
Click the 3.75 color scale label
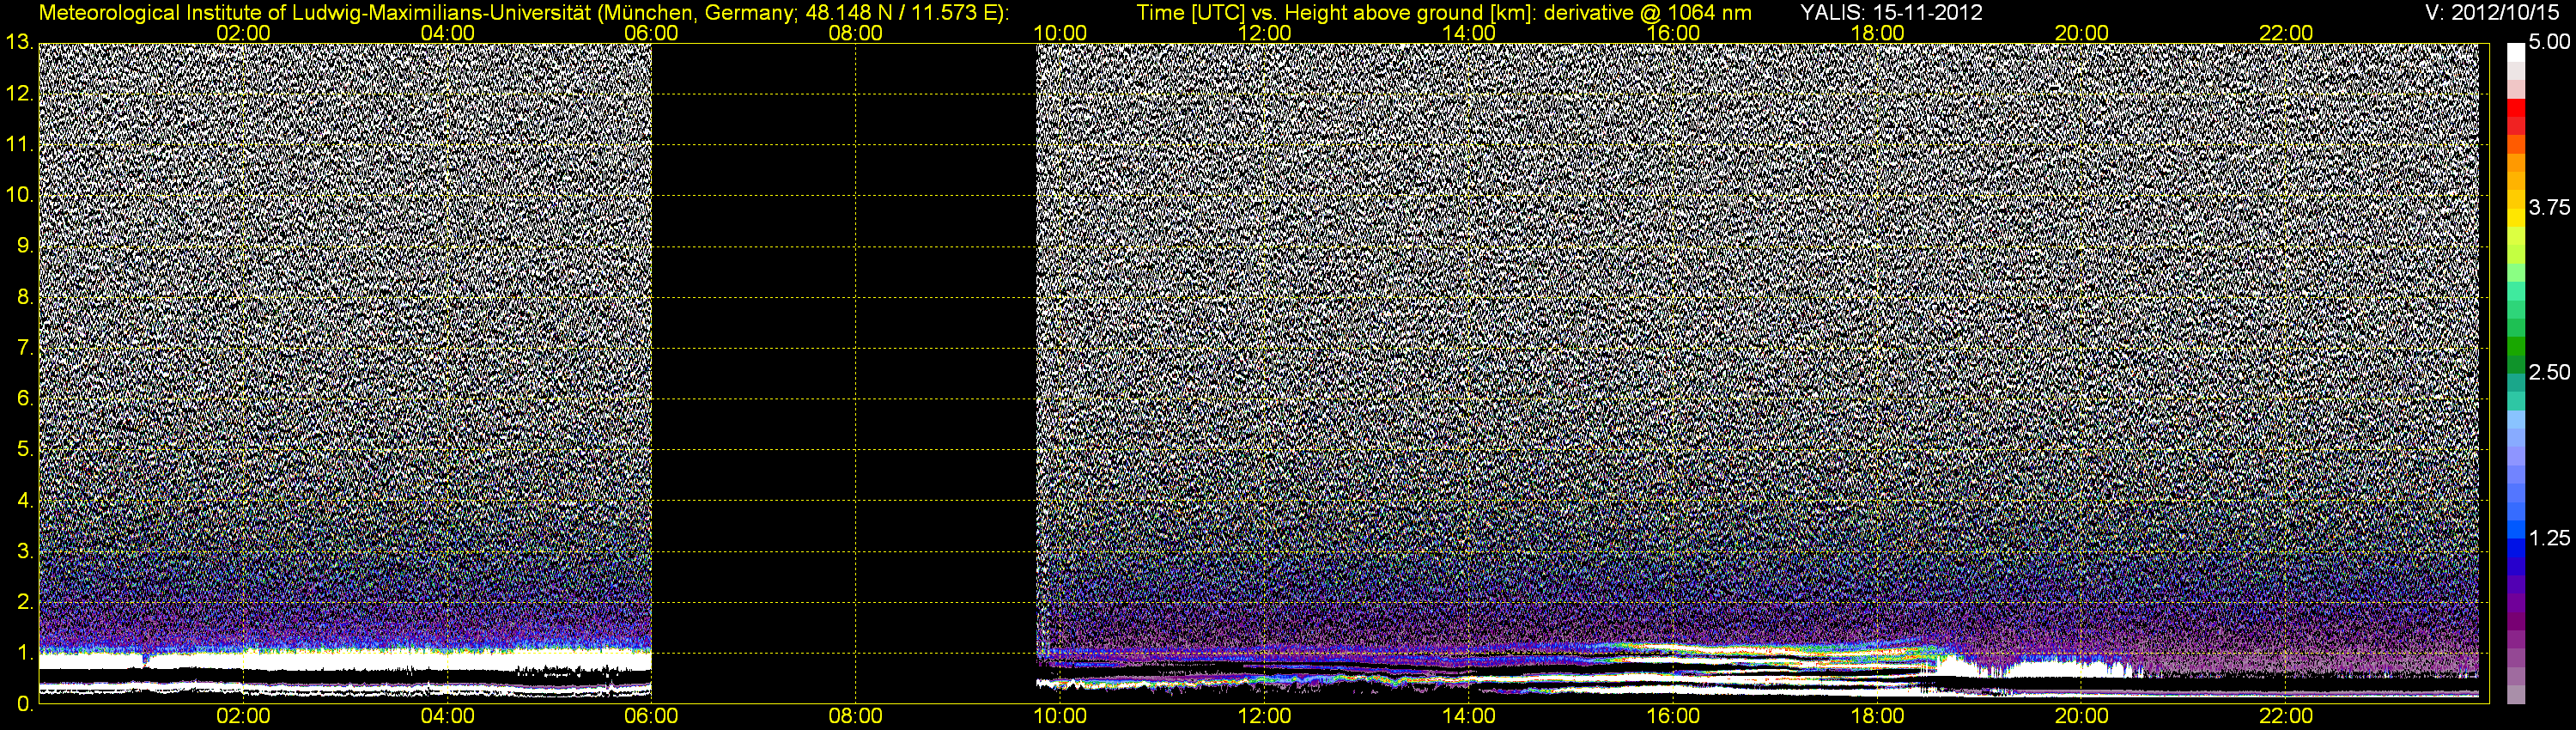(2549, 207)
